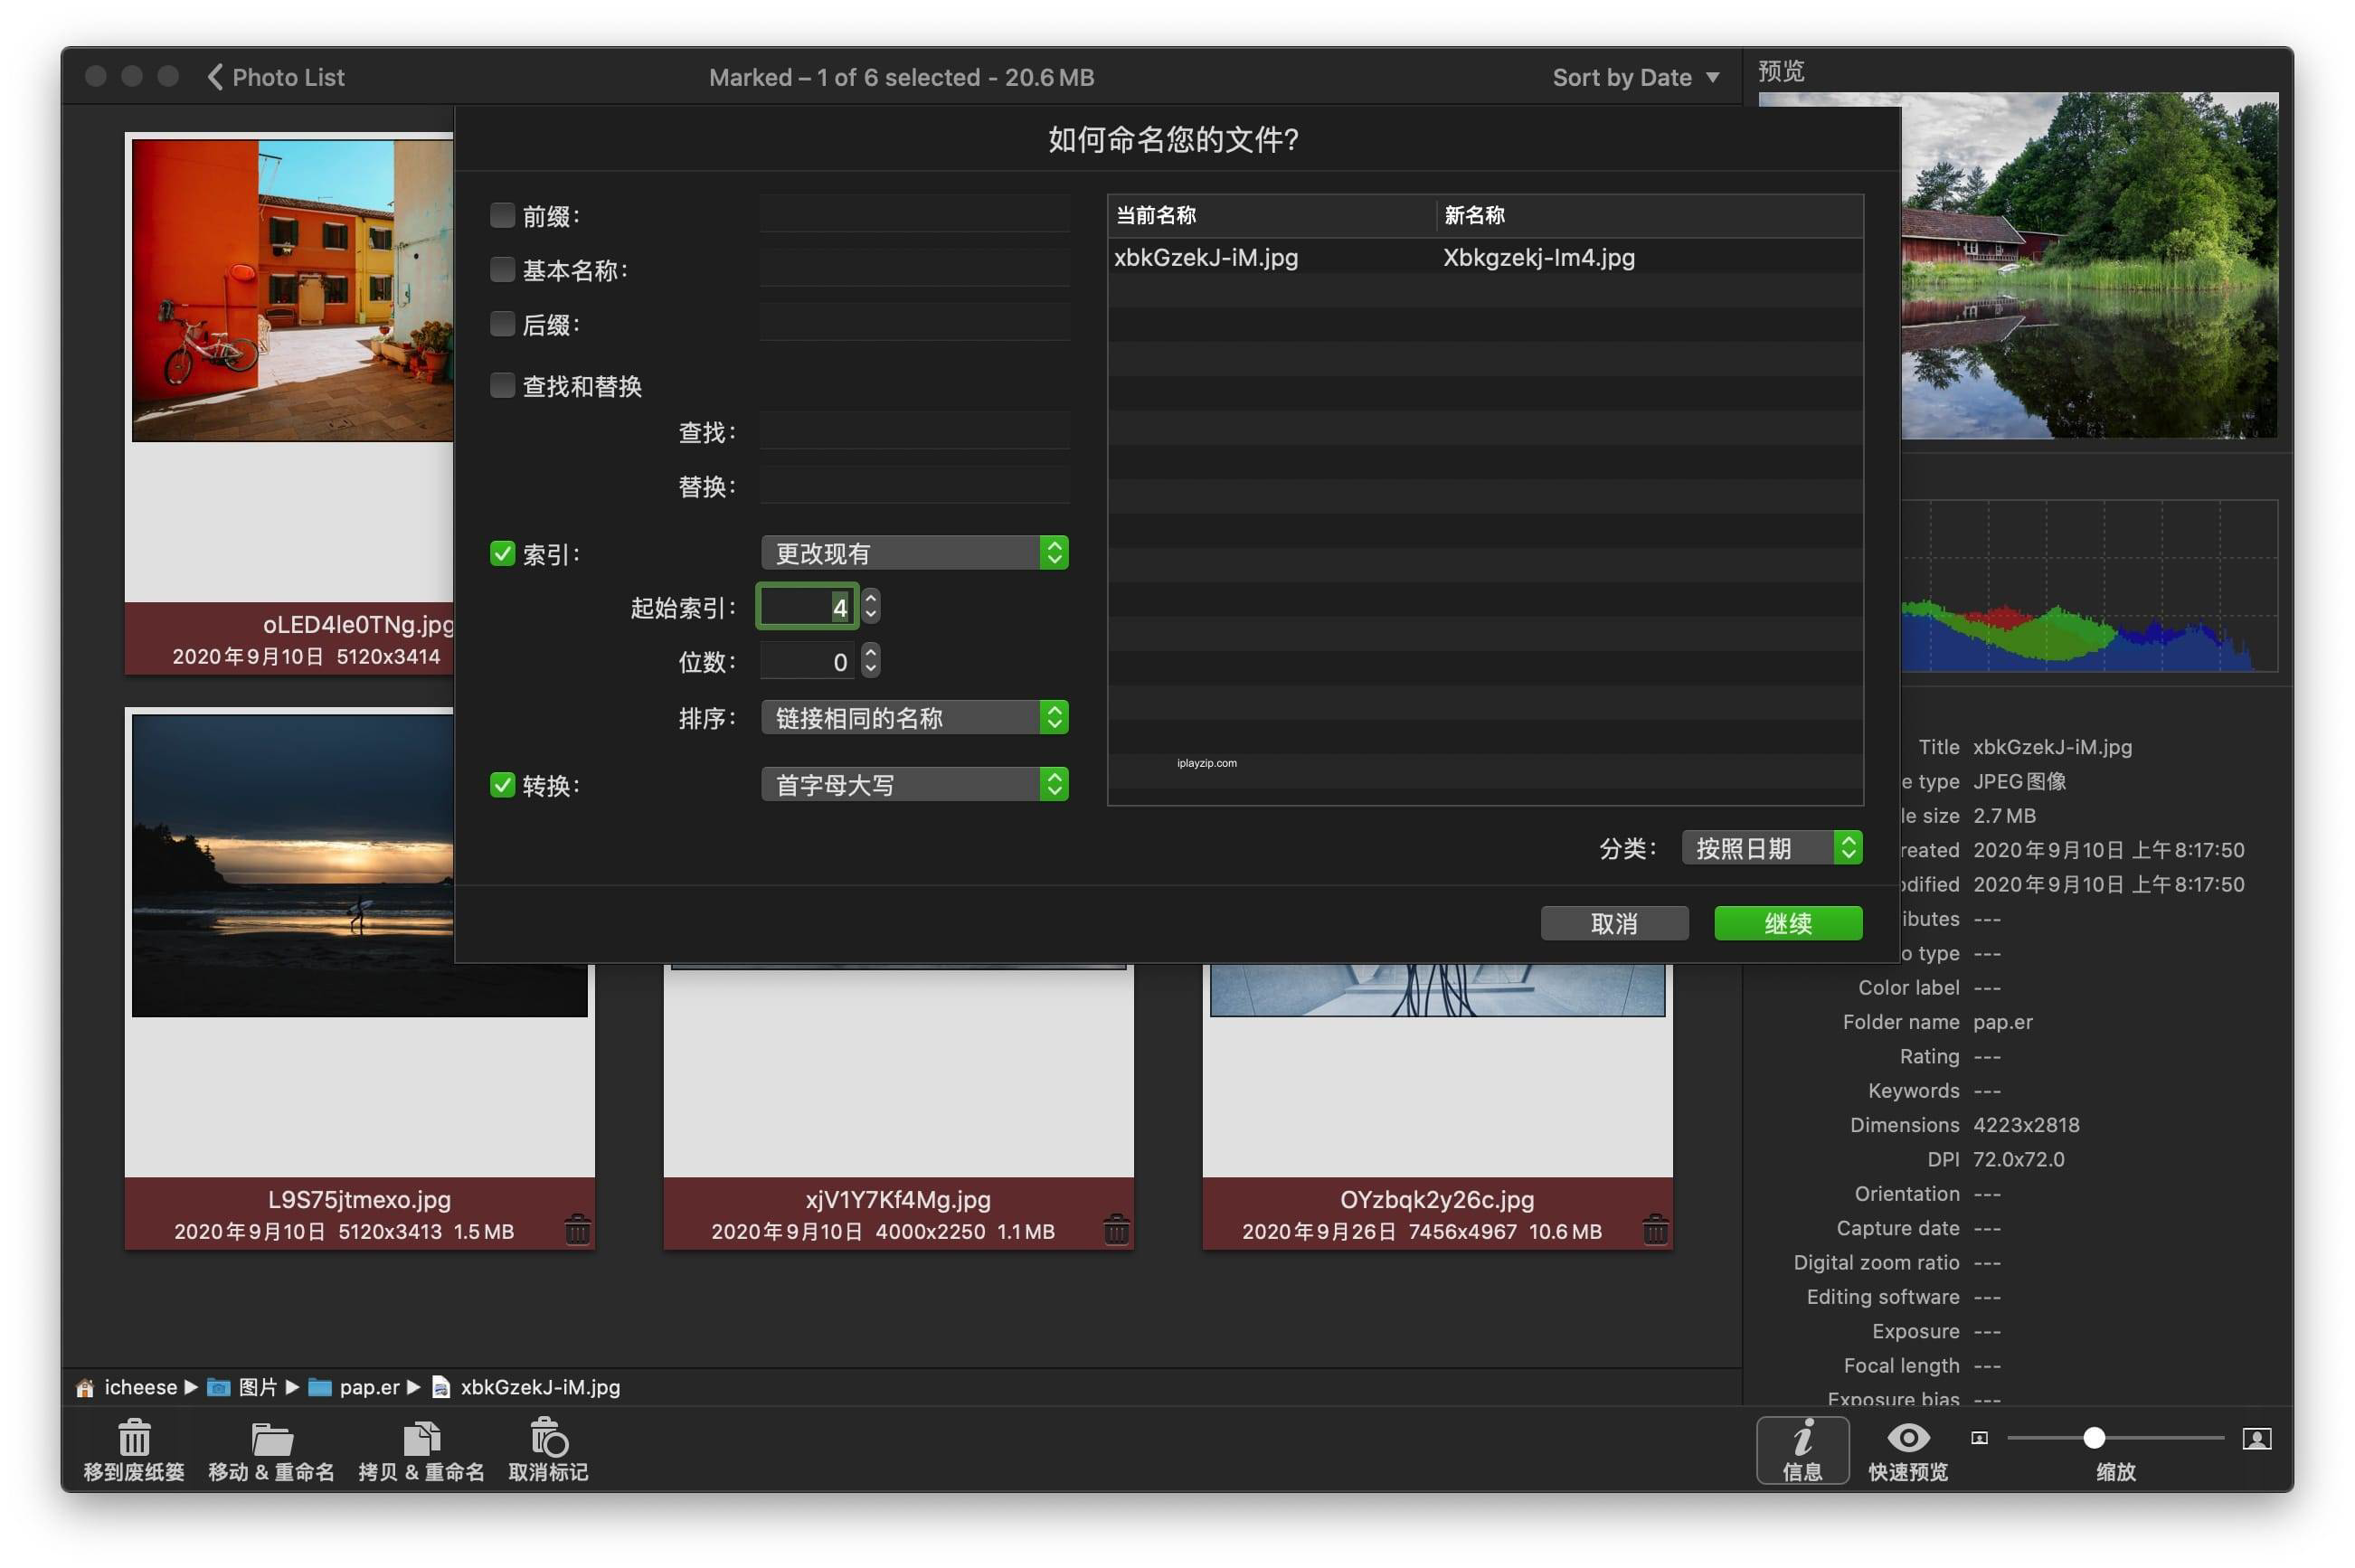
Task: Click pap.er in the path bar
Action: 369,1387
